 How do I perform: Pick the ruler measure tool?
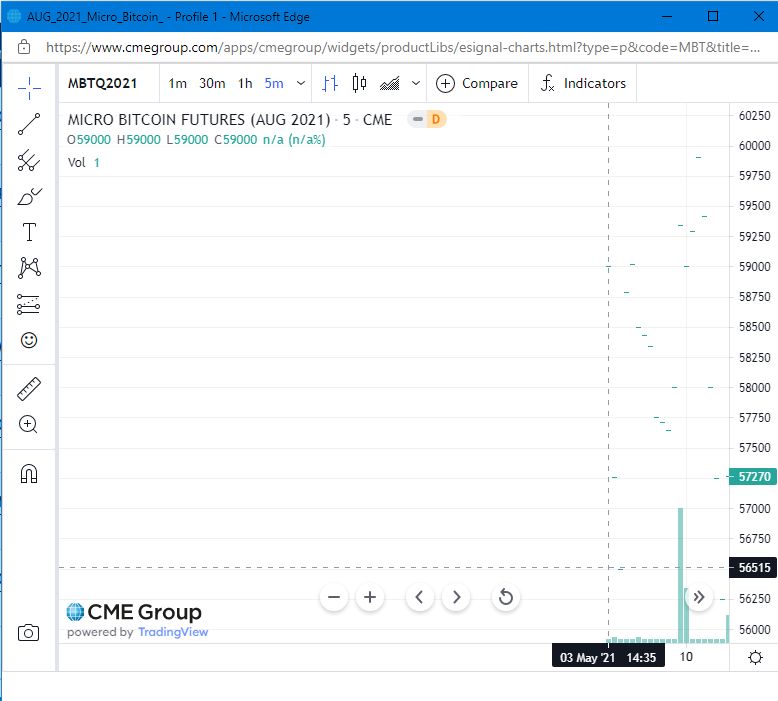pyautogui.click(x=29, y=389)
